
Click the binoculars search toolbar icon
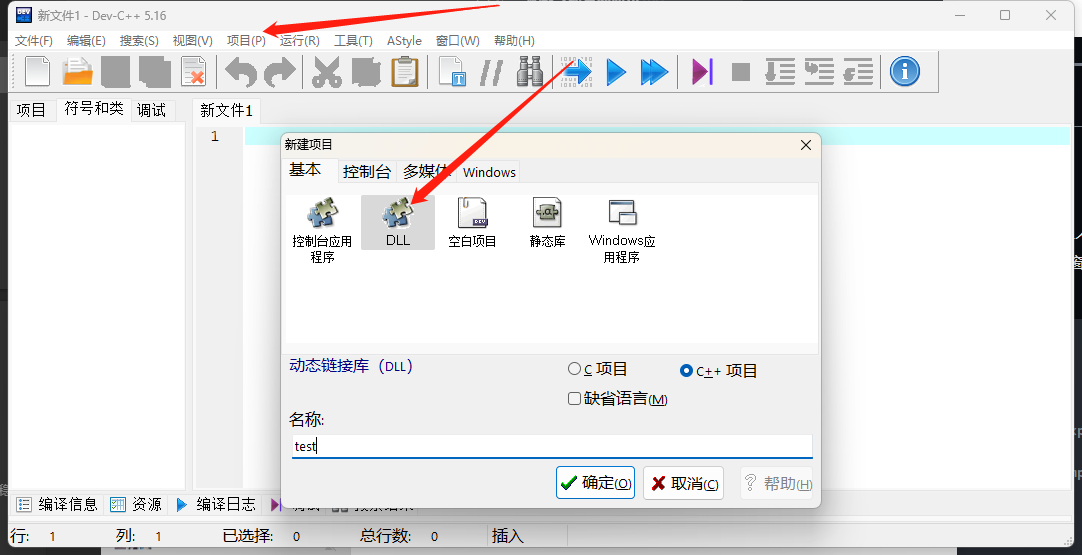pyautogui.click(x=529, y=72)
